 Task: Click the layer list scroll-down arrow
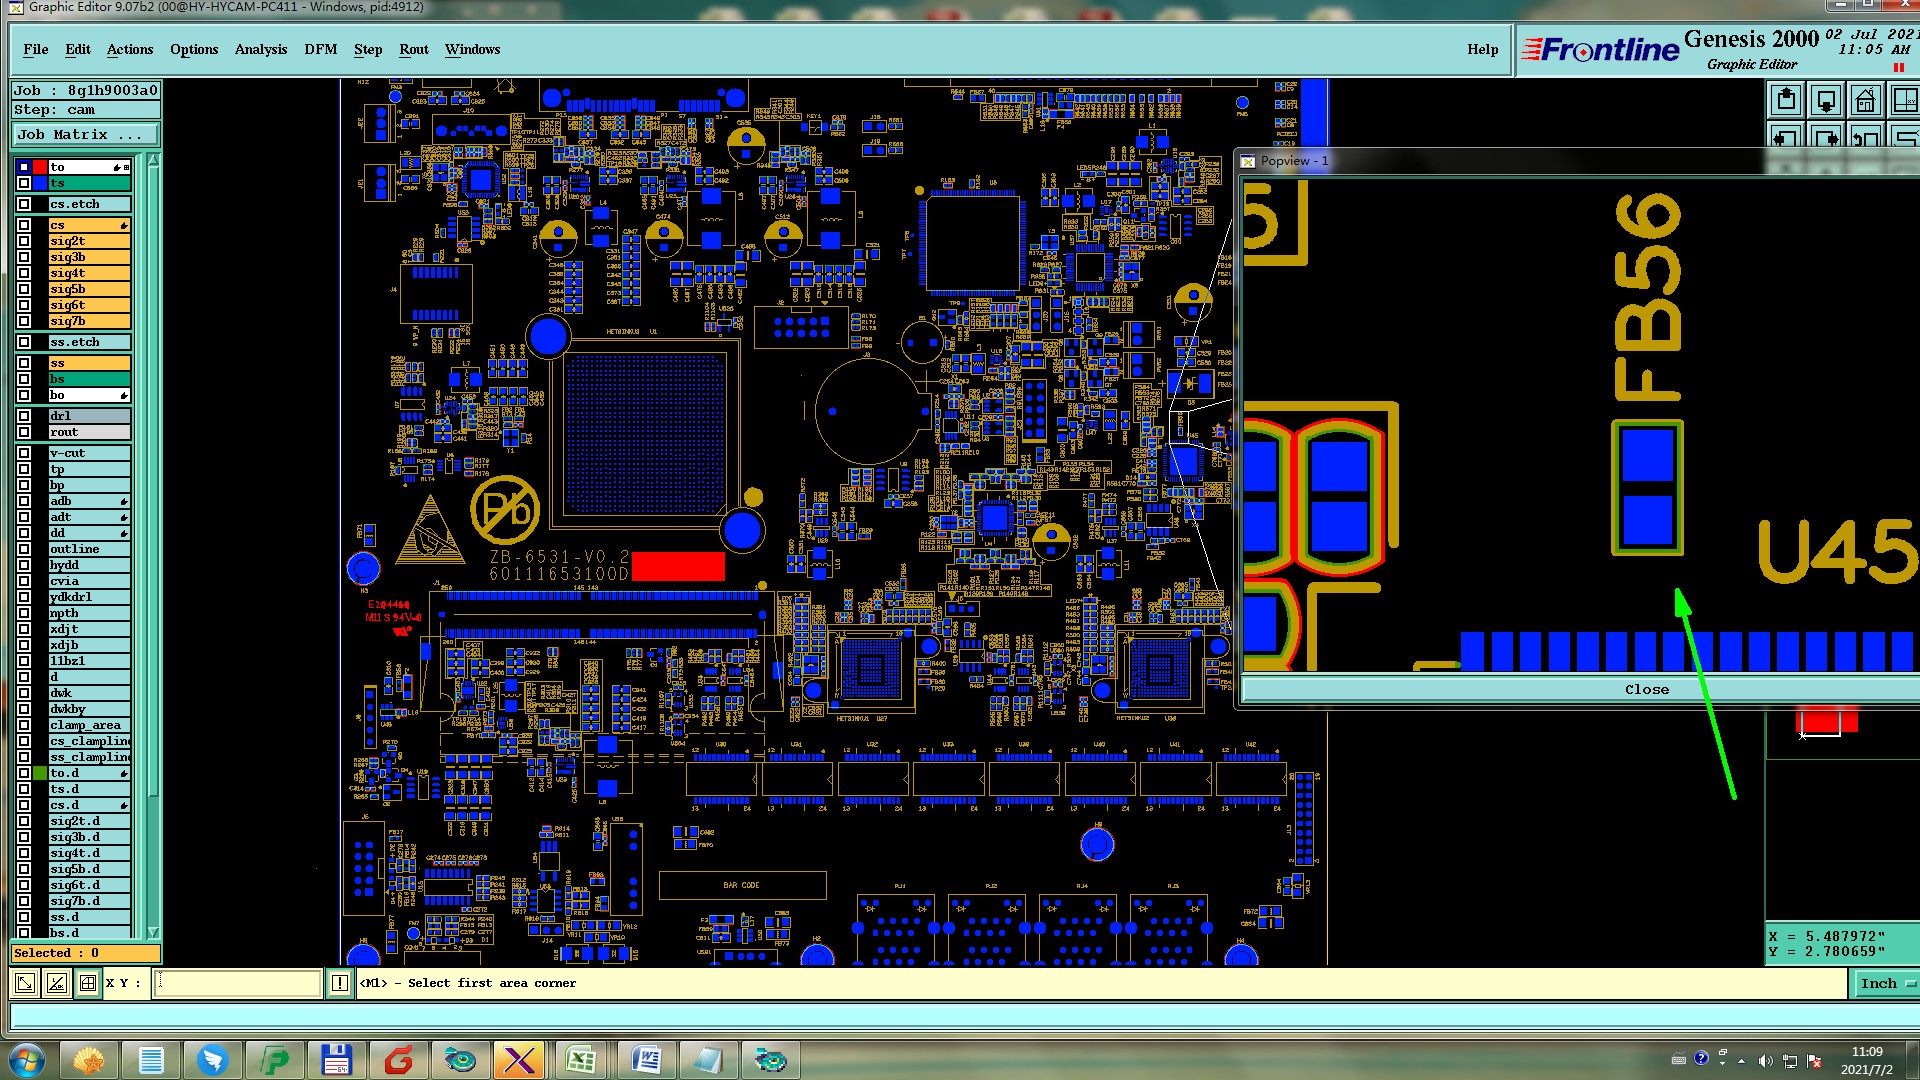153,932
